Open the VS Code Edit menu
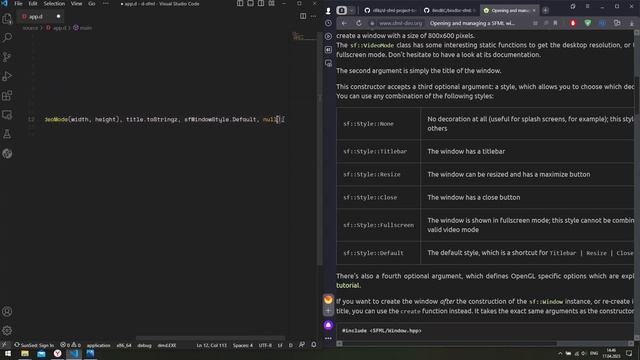This screenshot has width=640, height=360. 33,4
